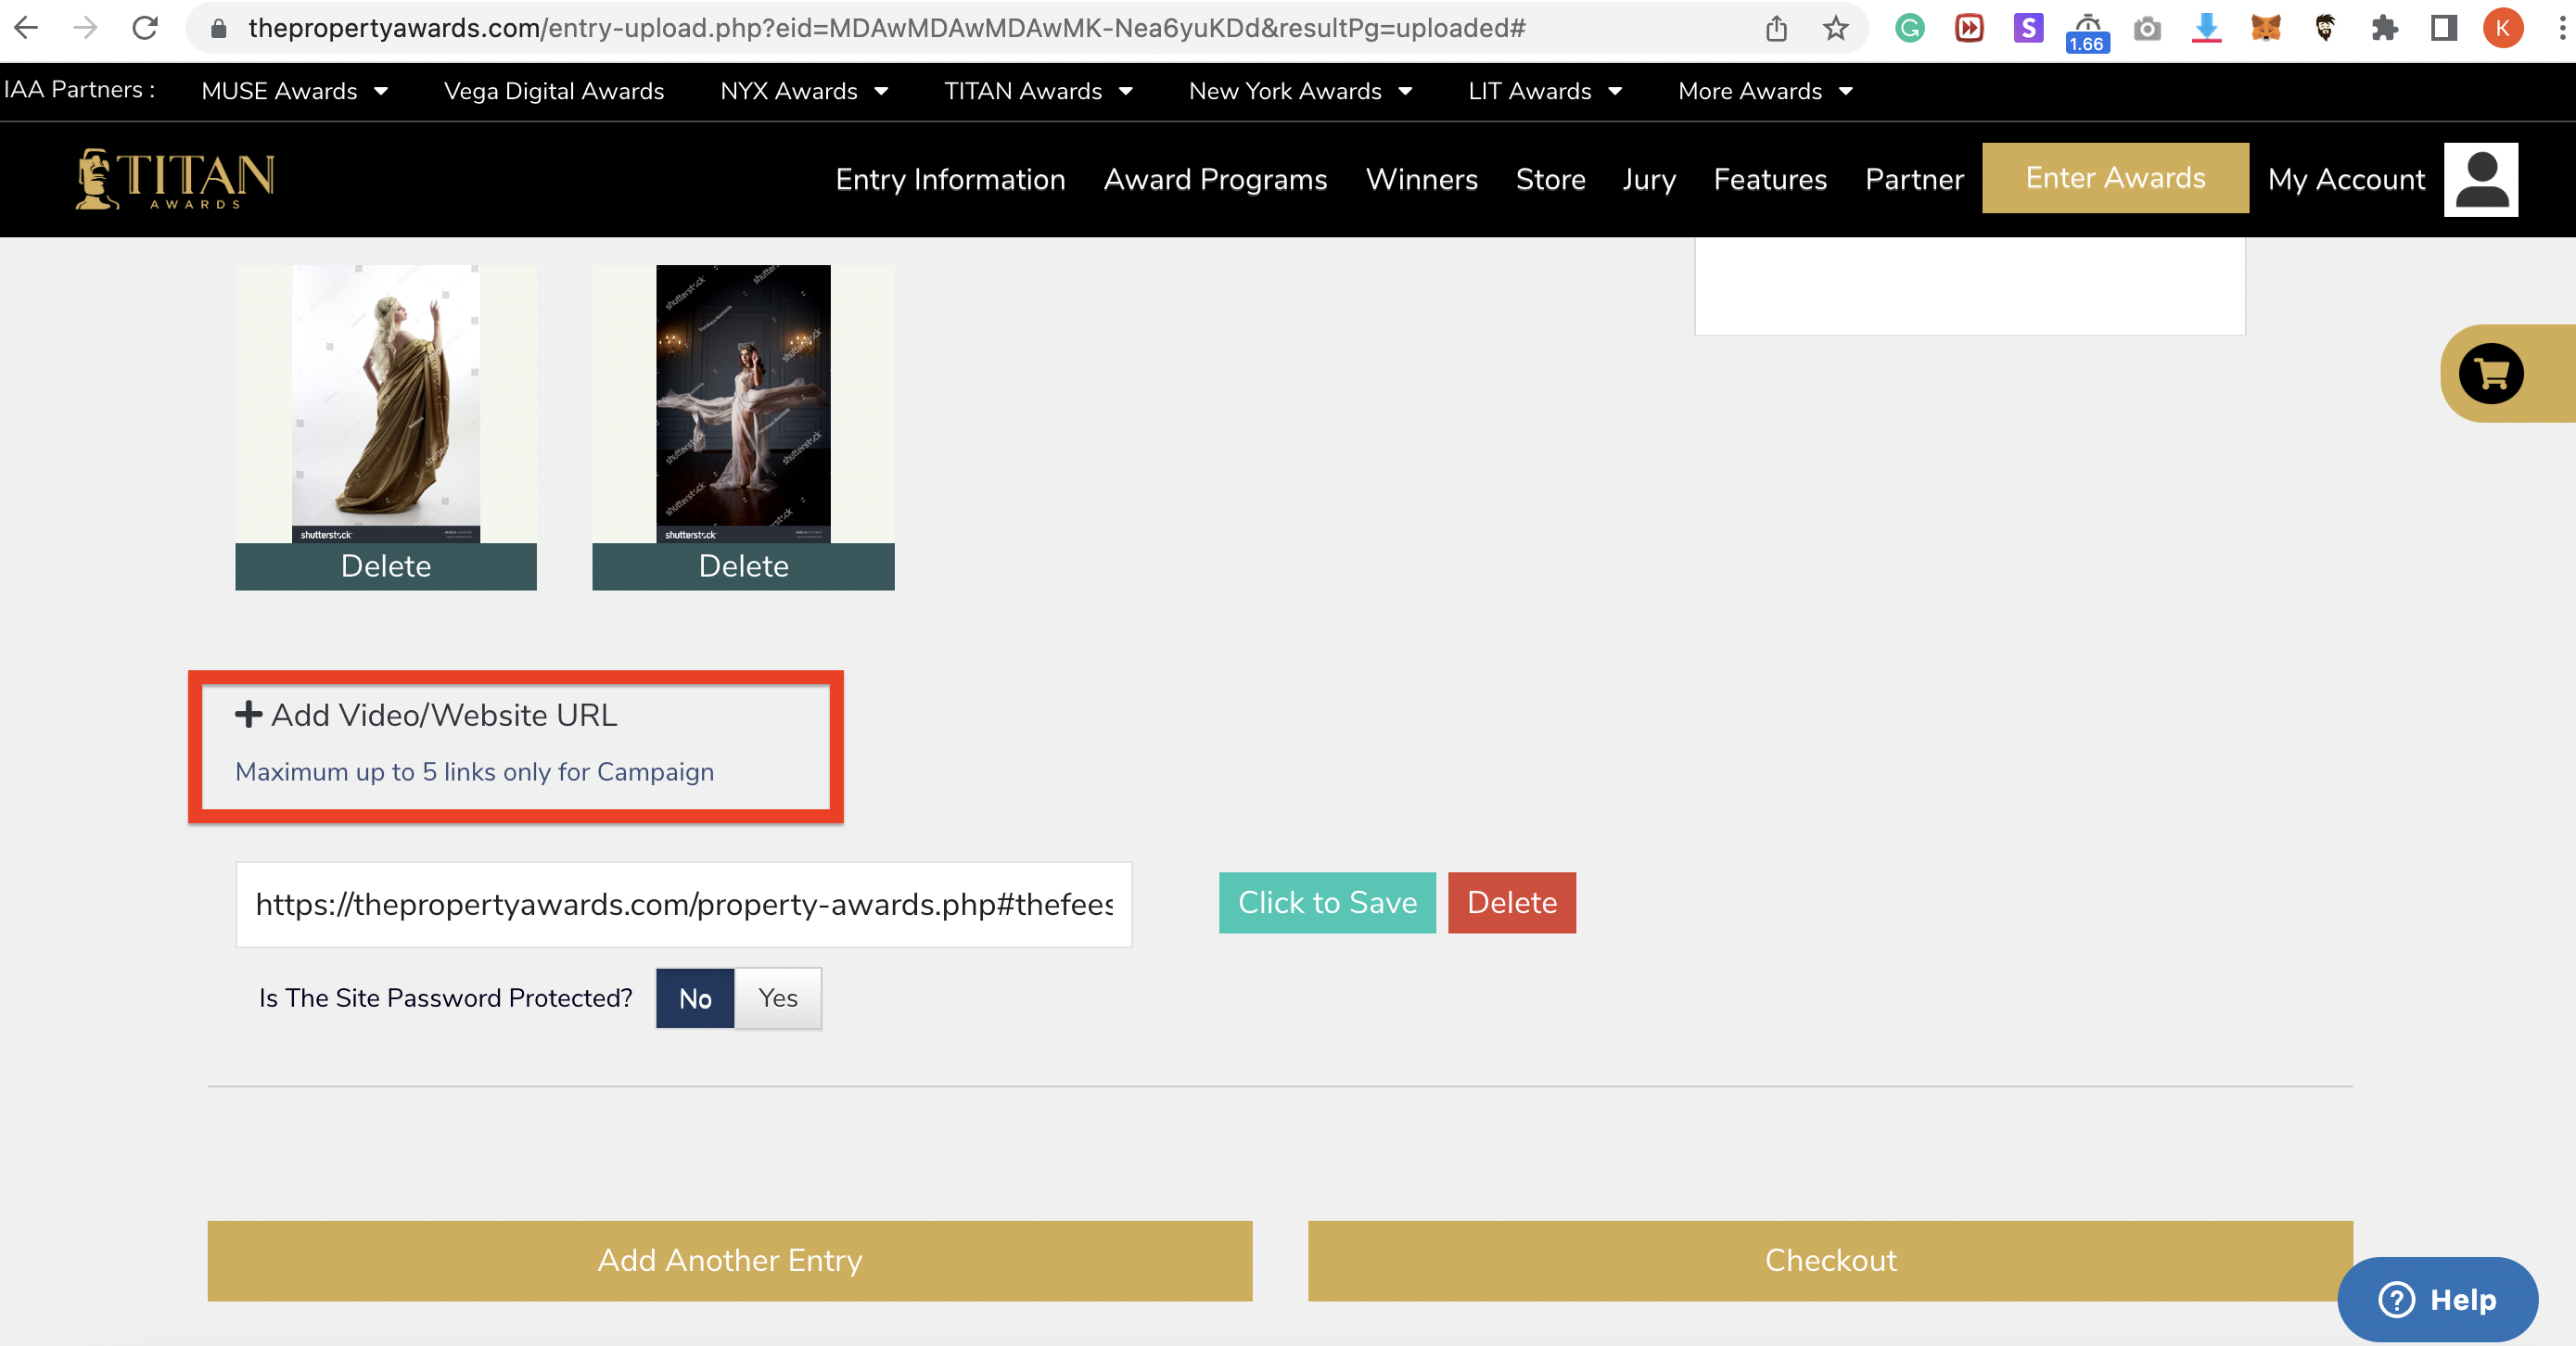Toggle the browser side panel icon
2576x1346 pixels.
(x=2444, y=28)
